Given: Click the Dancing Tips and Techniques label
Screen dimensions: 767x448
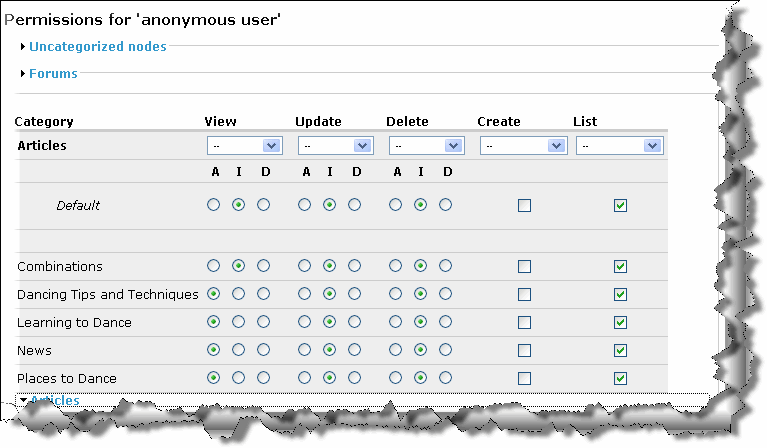Looking at the screenshot, I should pyautogui.click(x=108, y=294).
